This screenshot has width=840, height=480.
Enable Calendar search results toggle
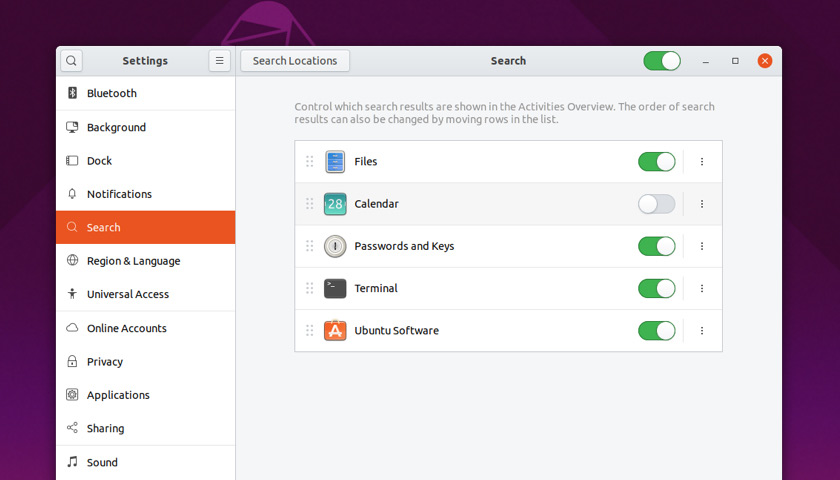pos(657,204)
